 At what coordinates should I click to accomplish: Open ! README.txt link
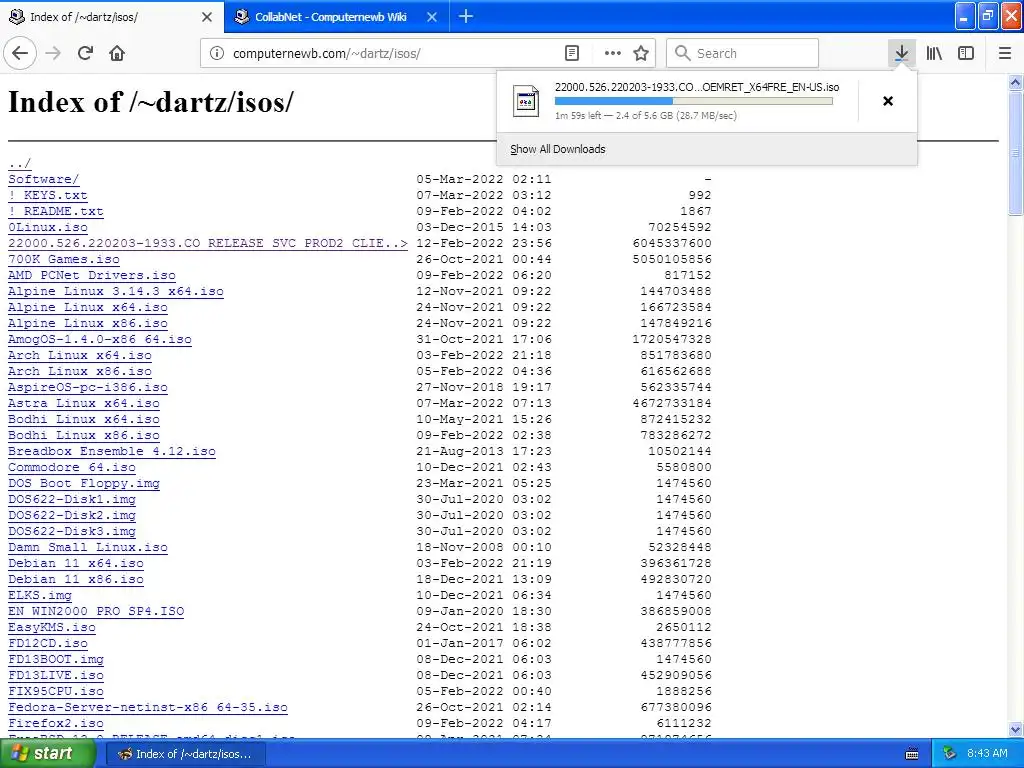tap(56, 211)
